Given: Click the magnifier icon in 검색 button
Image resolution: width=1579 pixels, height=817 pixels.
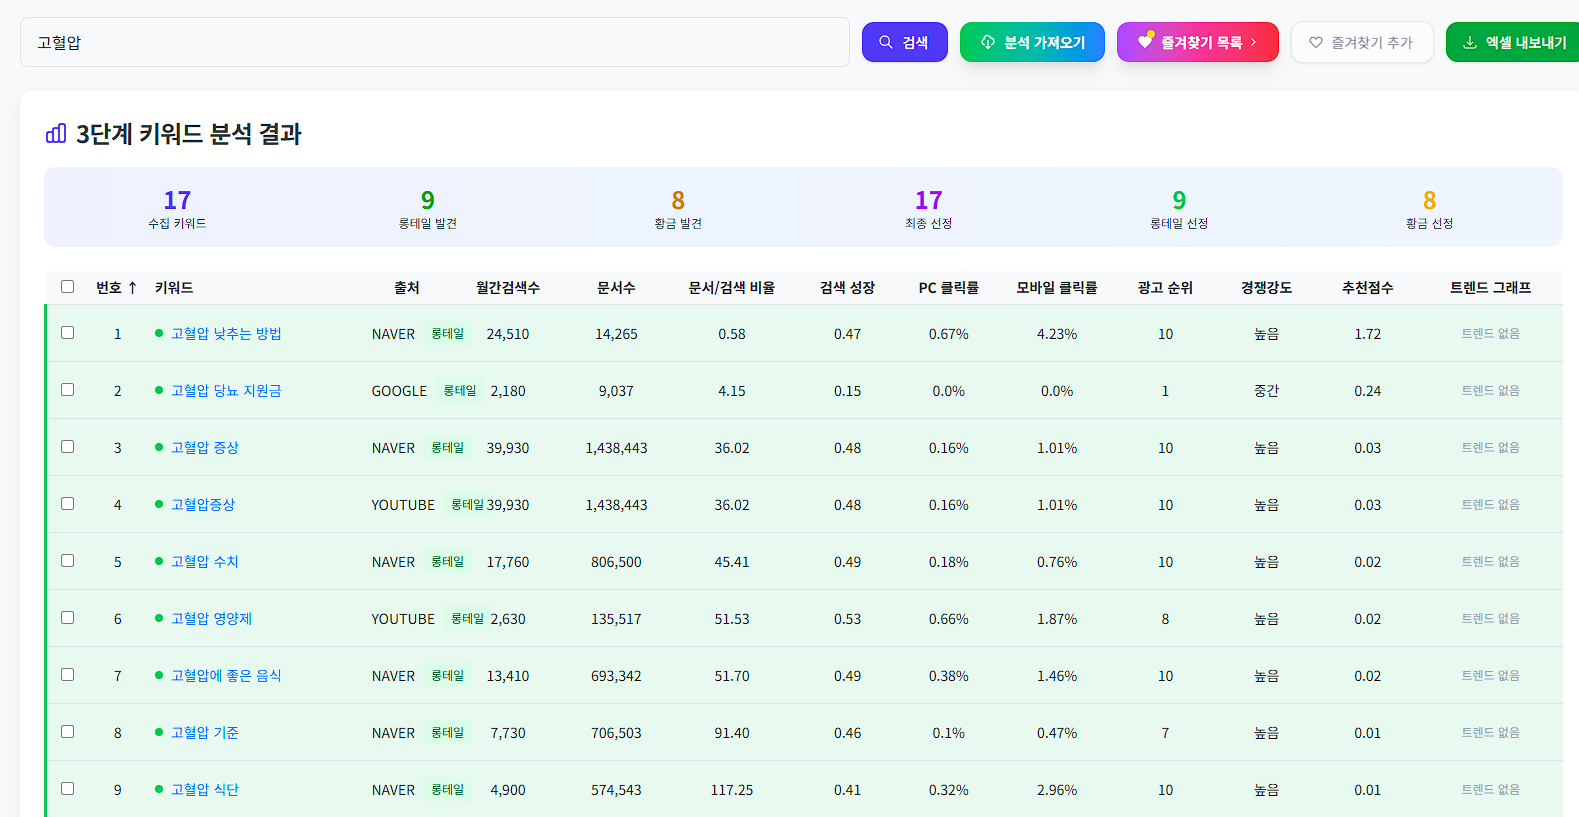Looking at the screenshot, I should [885, 42].
